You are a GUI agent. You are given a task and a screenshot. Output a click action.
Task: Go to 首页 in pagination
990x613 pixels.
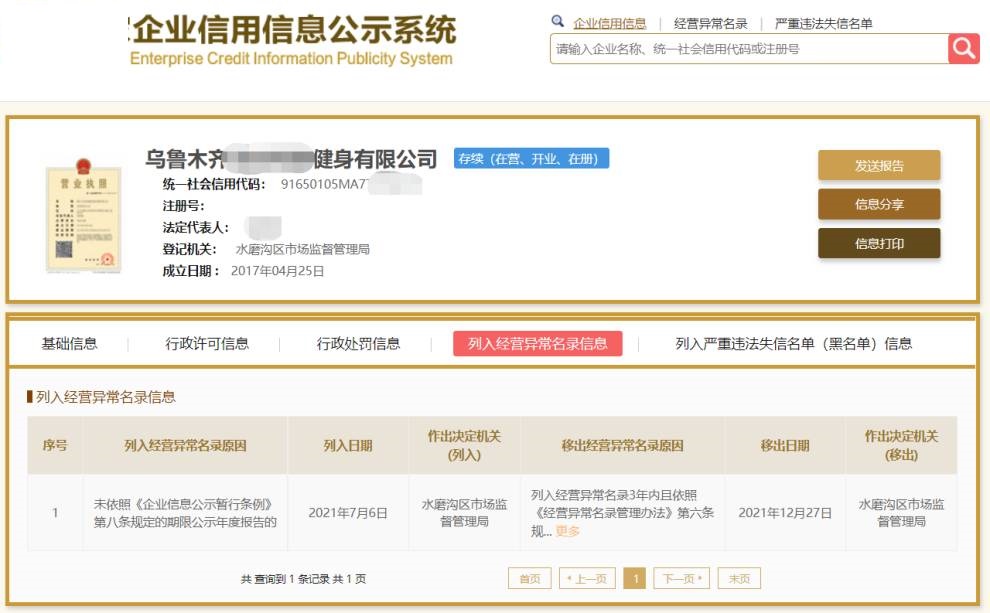tap(529, 578)
